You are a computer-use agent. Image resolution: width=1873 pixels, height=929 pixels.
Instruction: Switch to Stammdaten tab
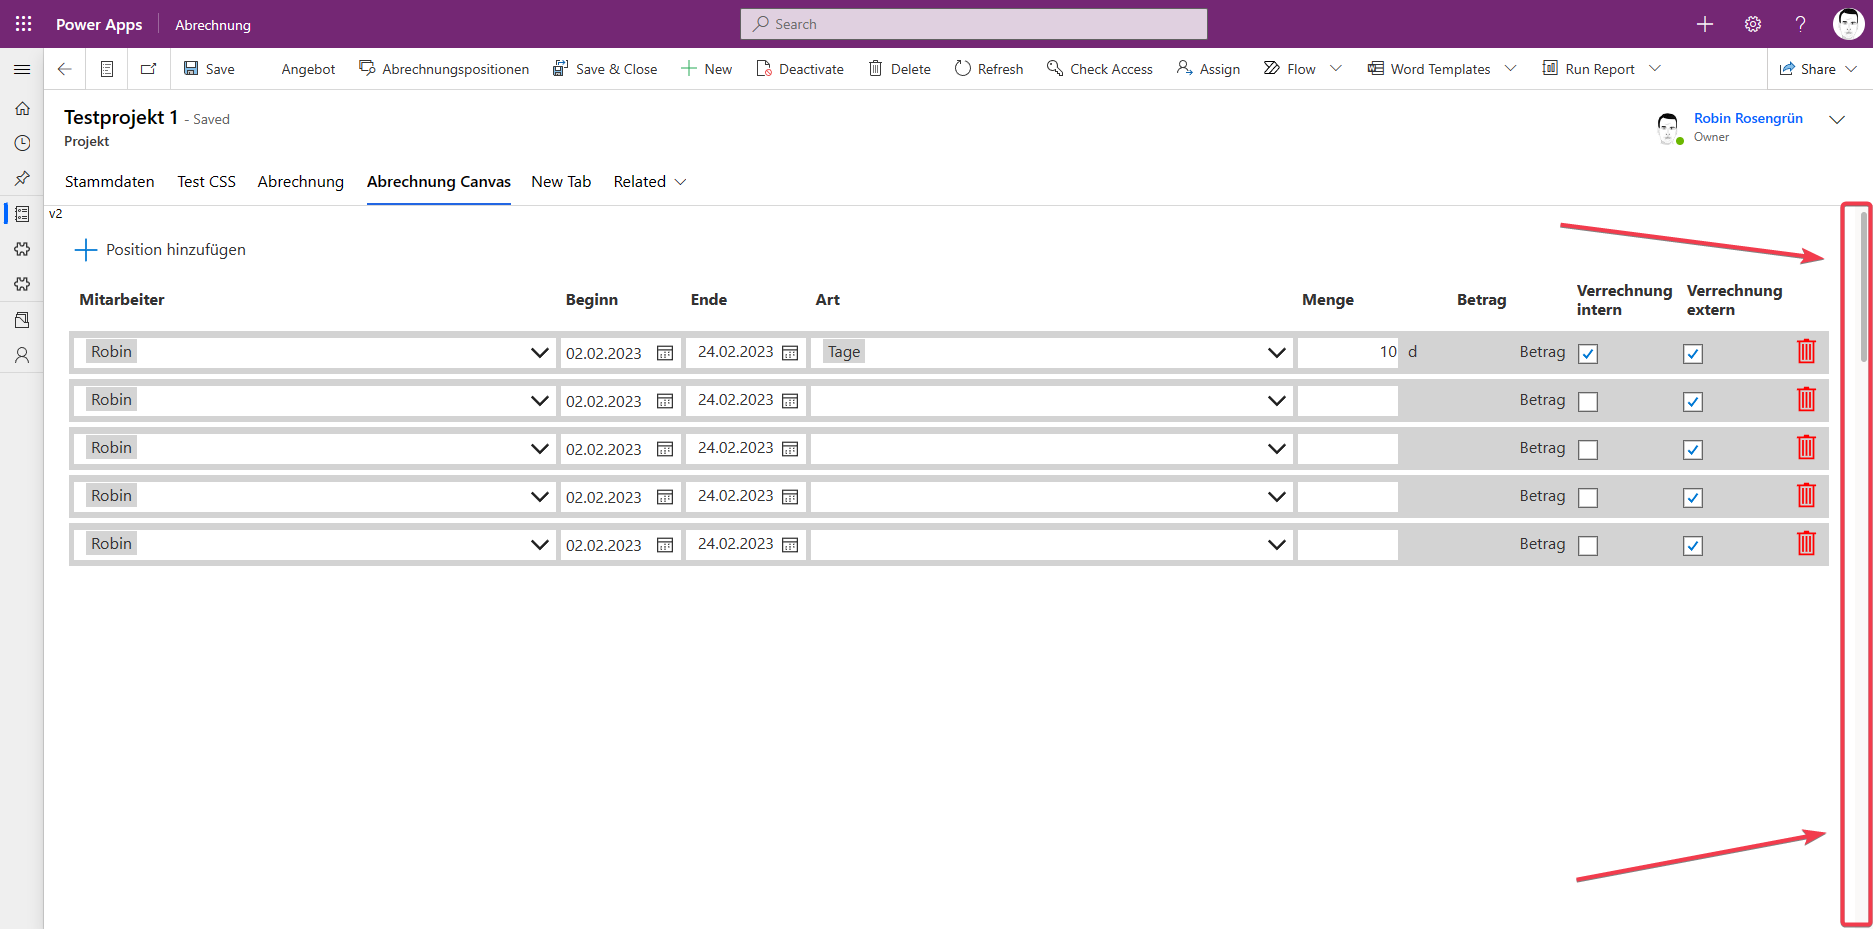(x=110, y=182)
